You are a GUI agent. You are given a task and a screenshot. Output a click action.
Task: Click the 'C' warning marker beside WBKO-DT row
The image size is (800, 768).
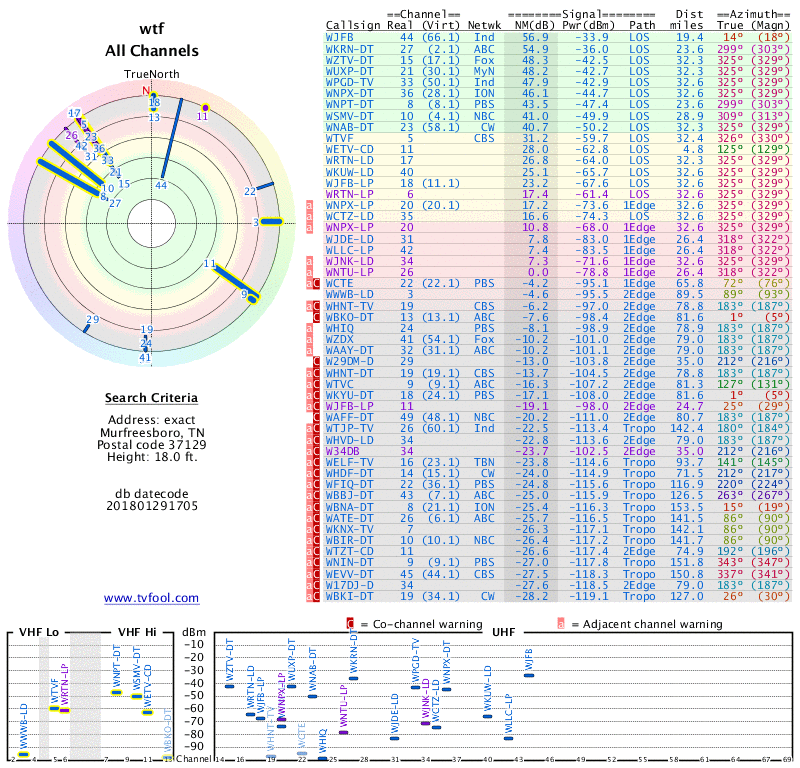[x=316, y=317]
